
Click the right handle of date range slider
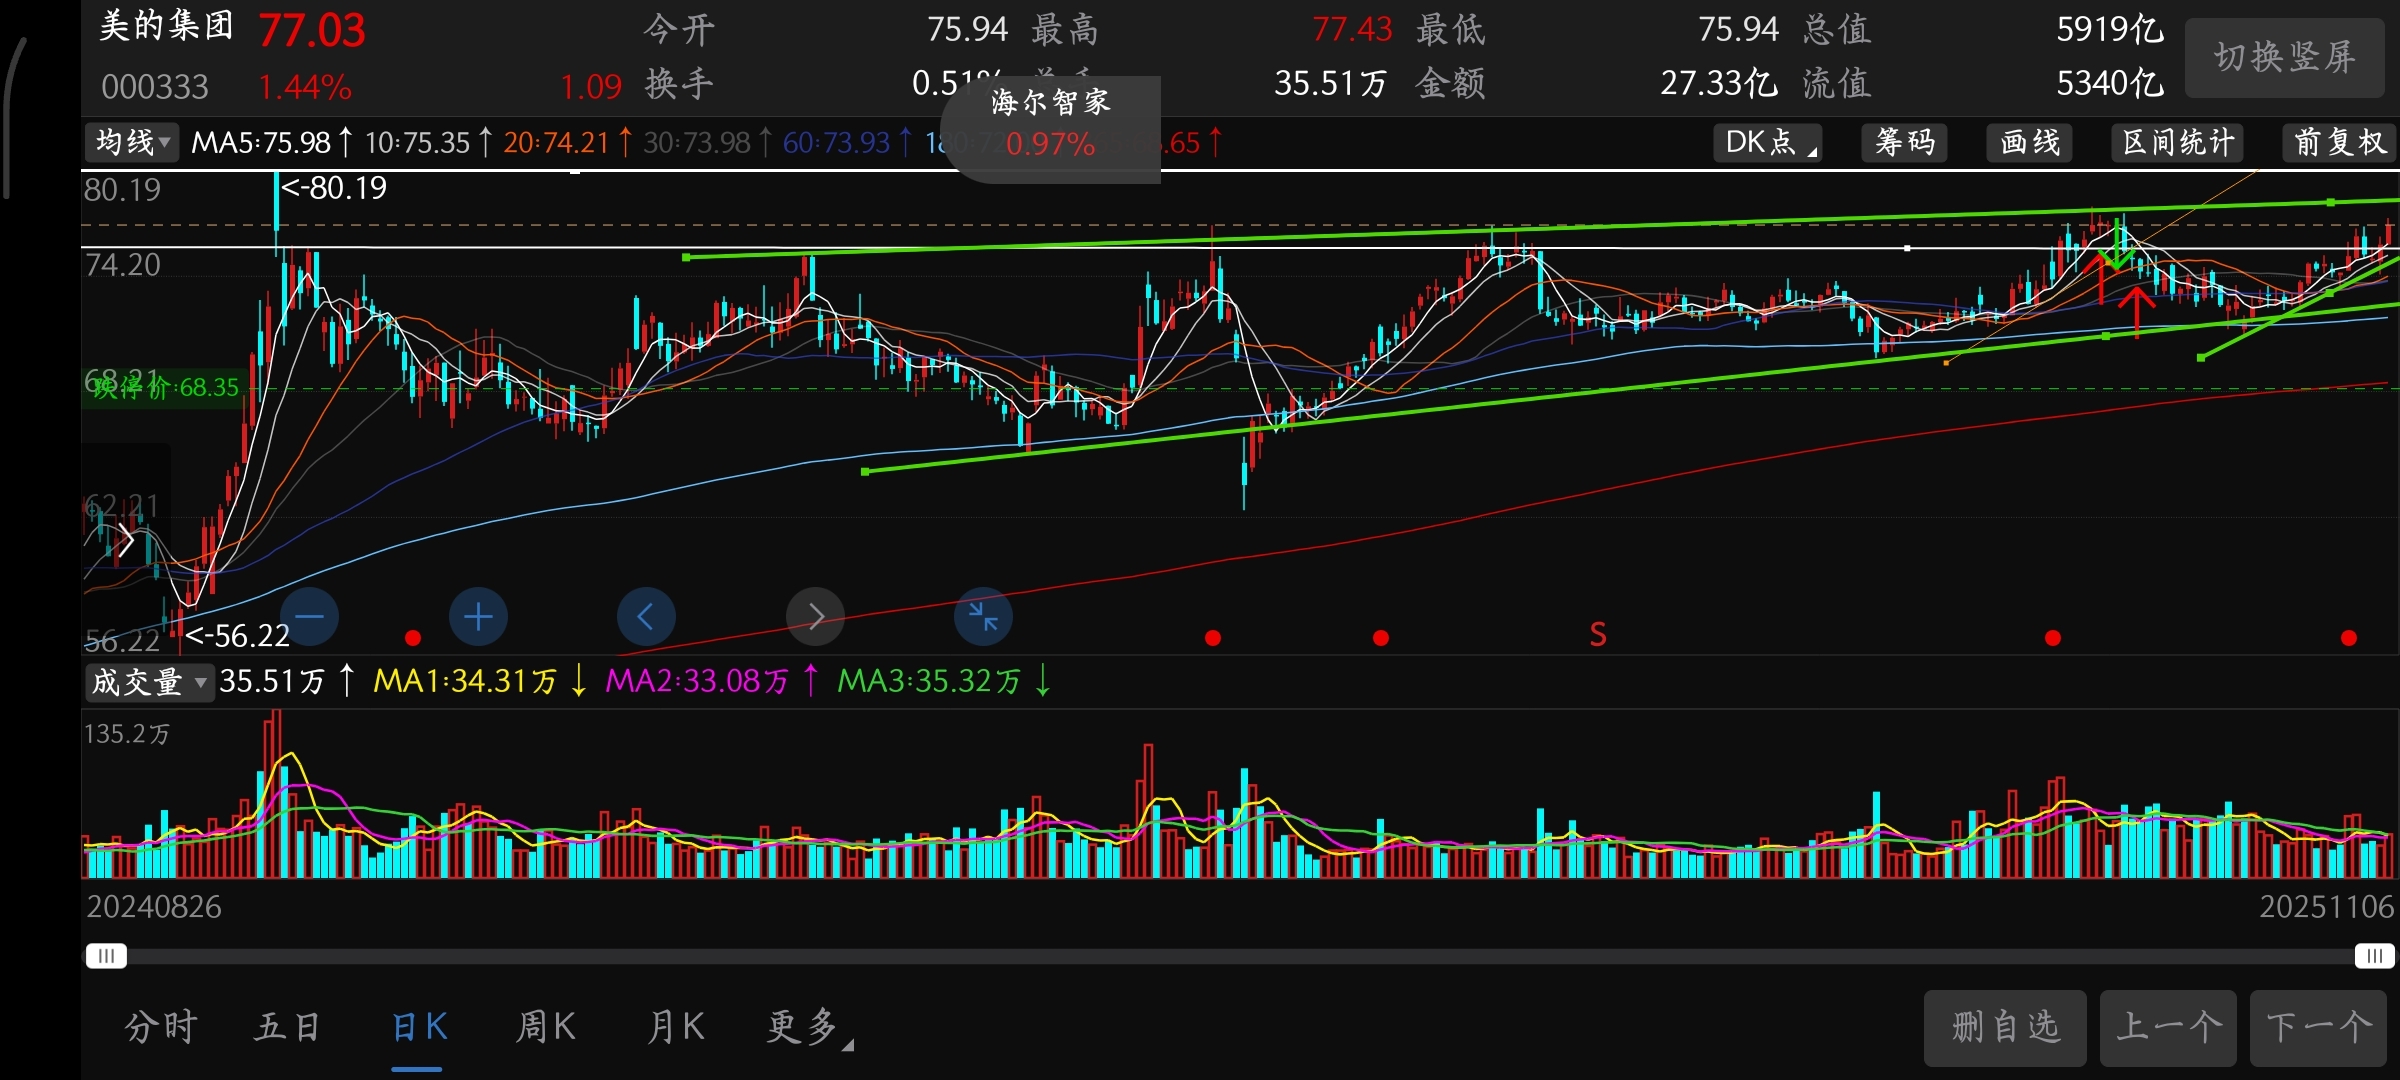[x=2373, y=956]
